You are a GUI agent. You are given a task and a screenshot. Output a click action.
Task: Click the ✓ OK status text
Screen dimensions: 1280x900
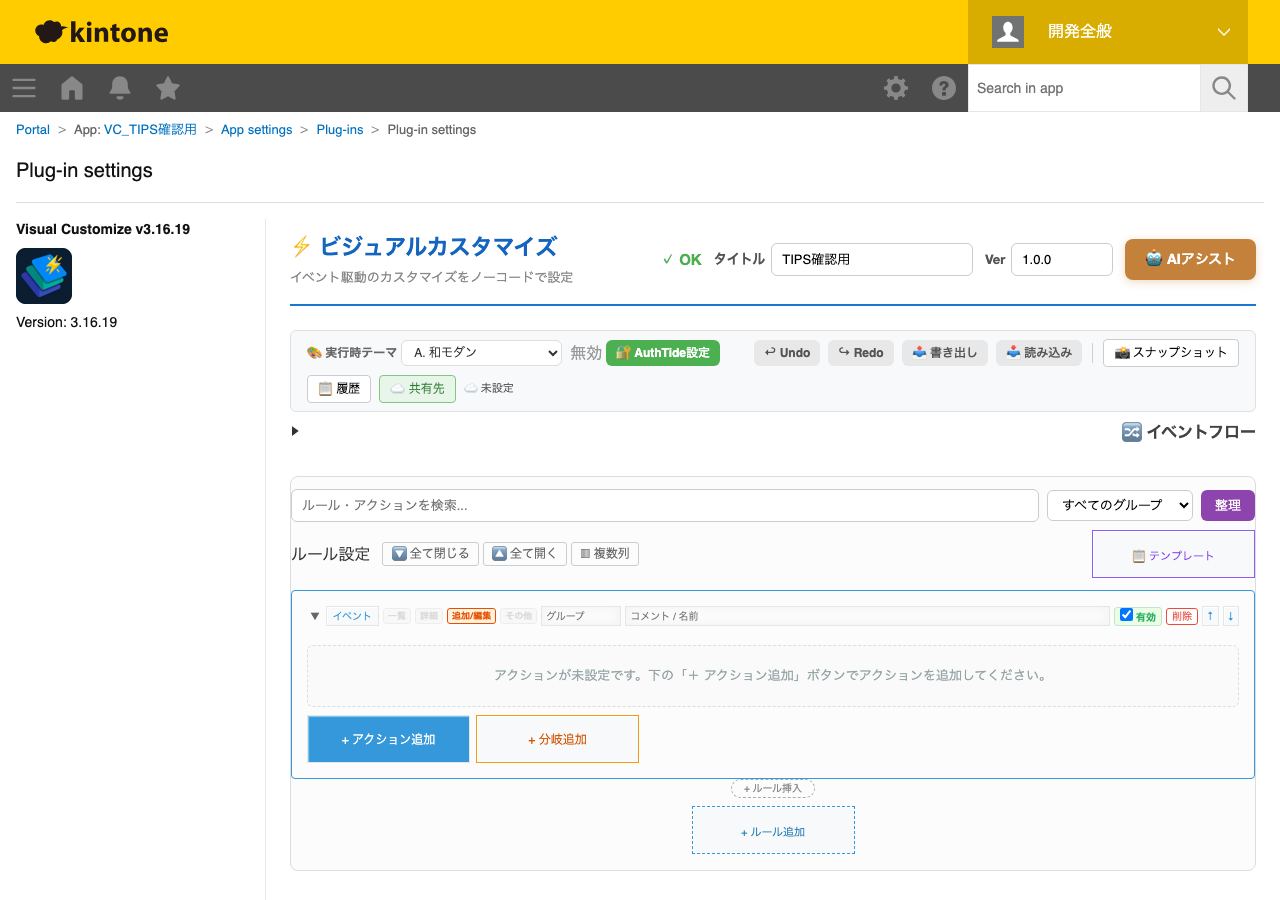click(682, 259)
